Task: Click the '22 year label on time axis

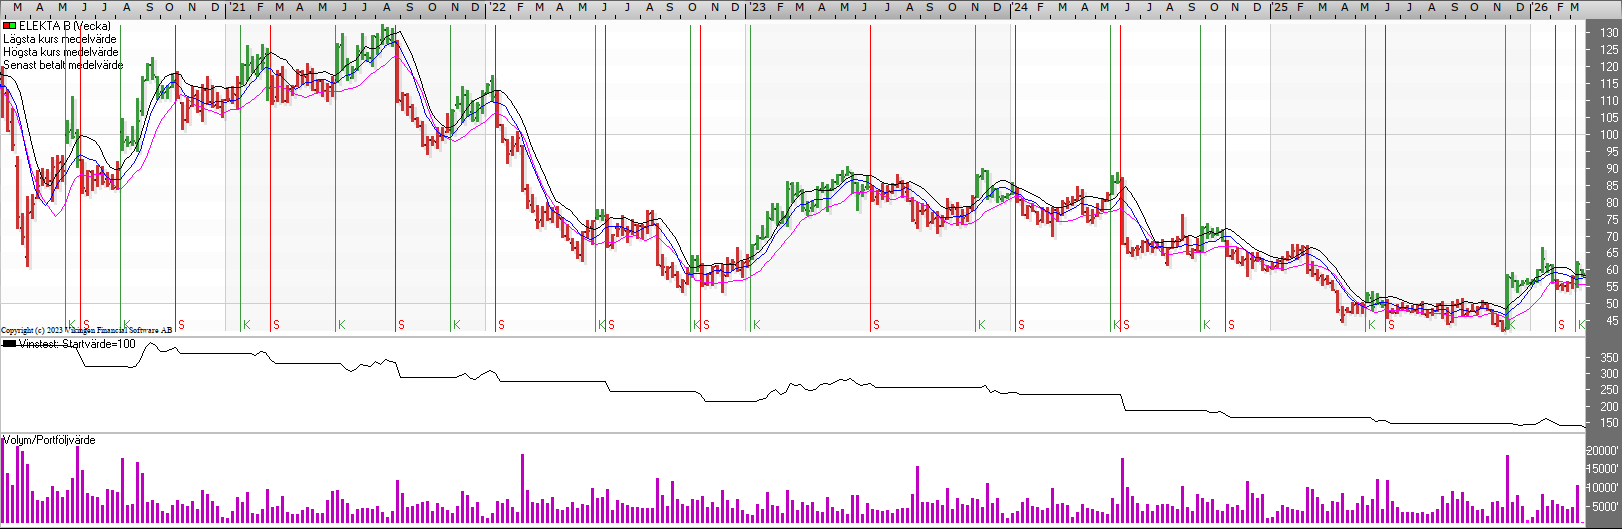Action: (497, 8)
